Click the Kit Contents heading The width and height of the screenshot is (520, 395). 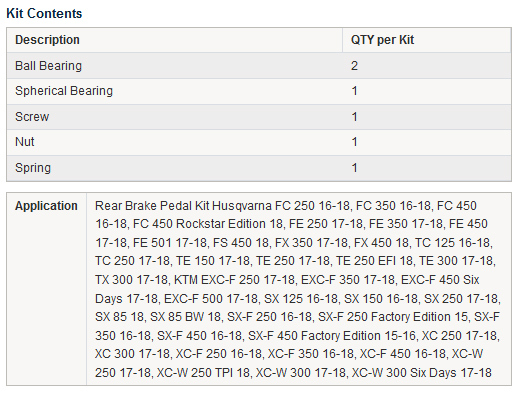(x=44, y=13)
